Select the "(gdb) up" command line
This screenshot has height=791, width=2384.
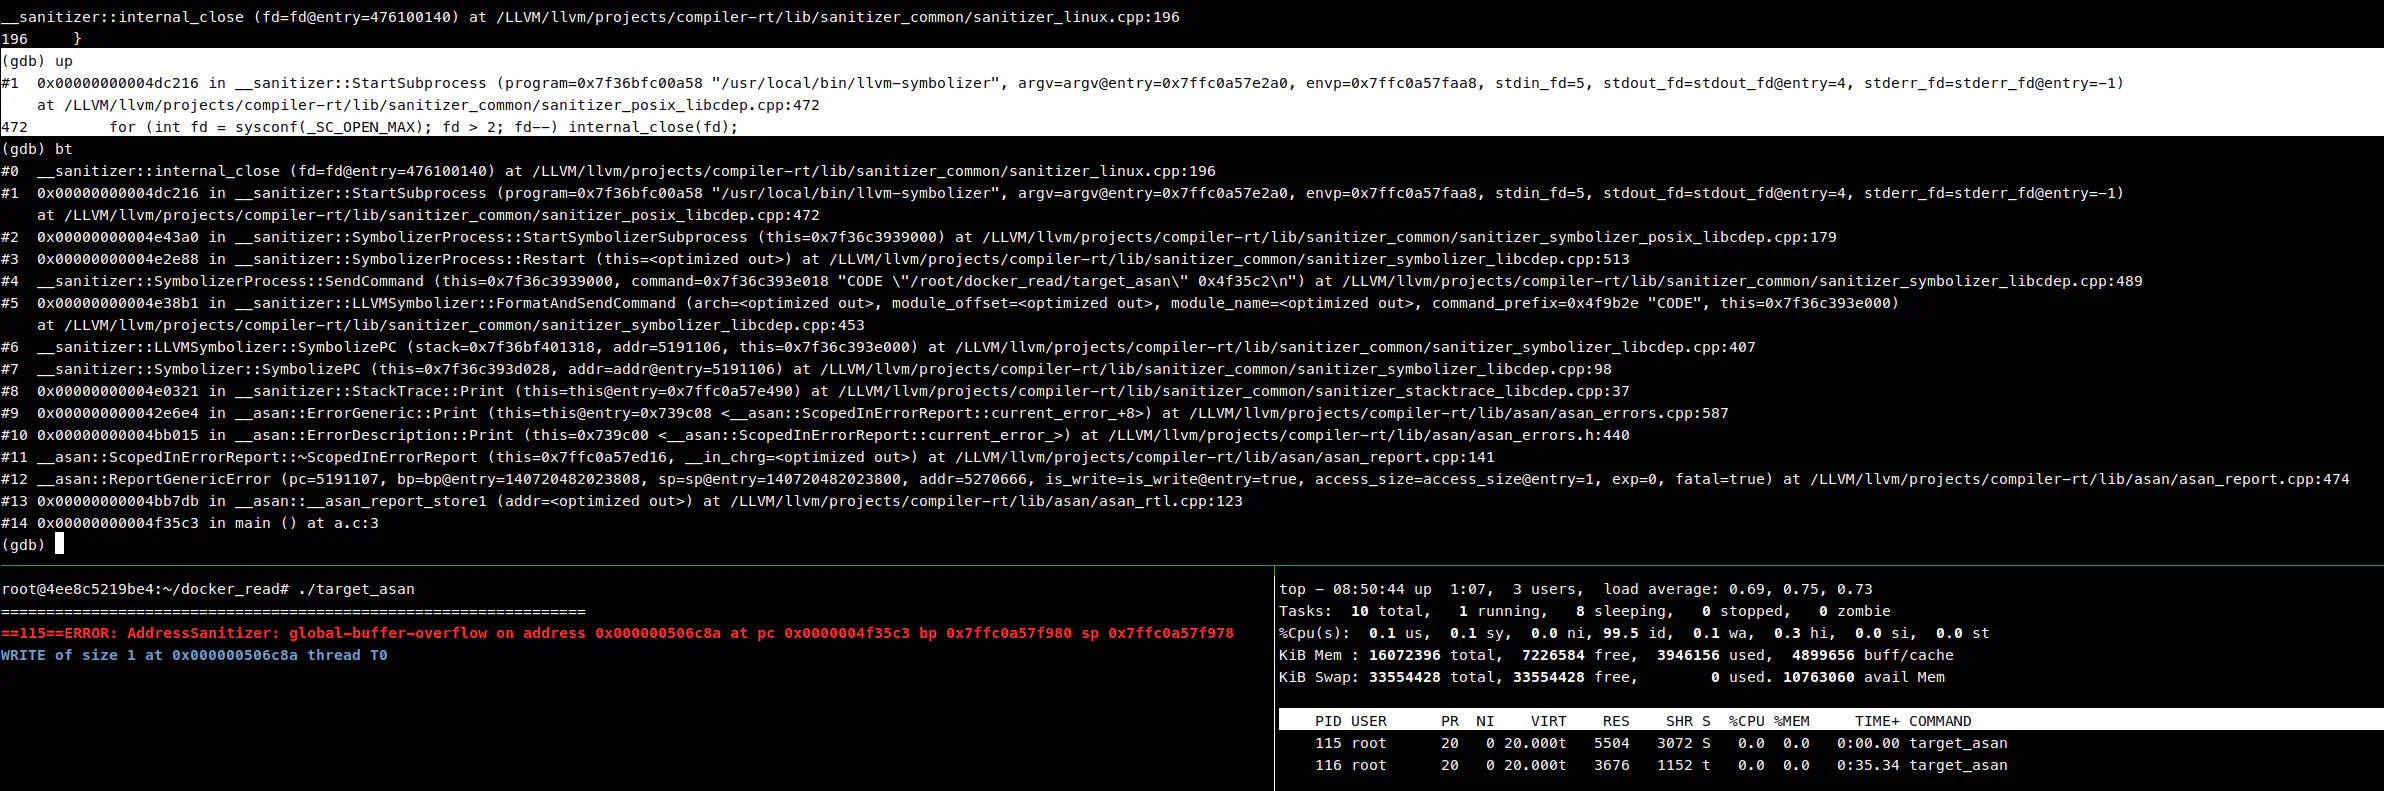pos(37,61)
